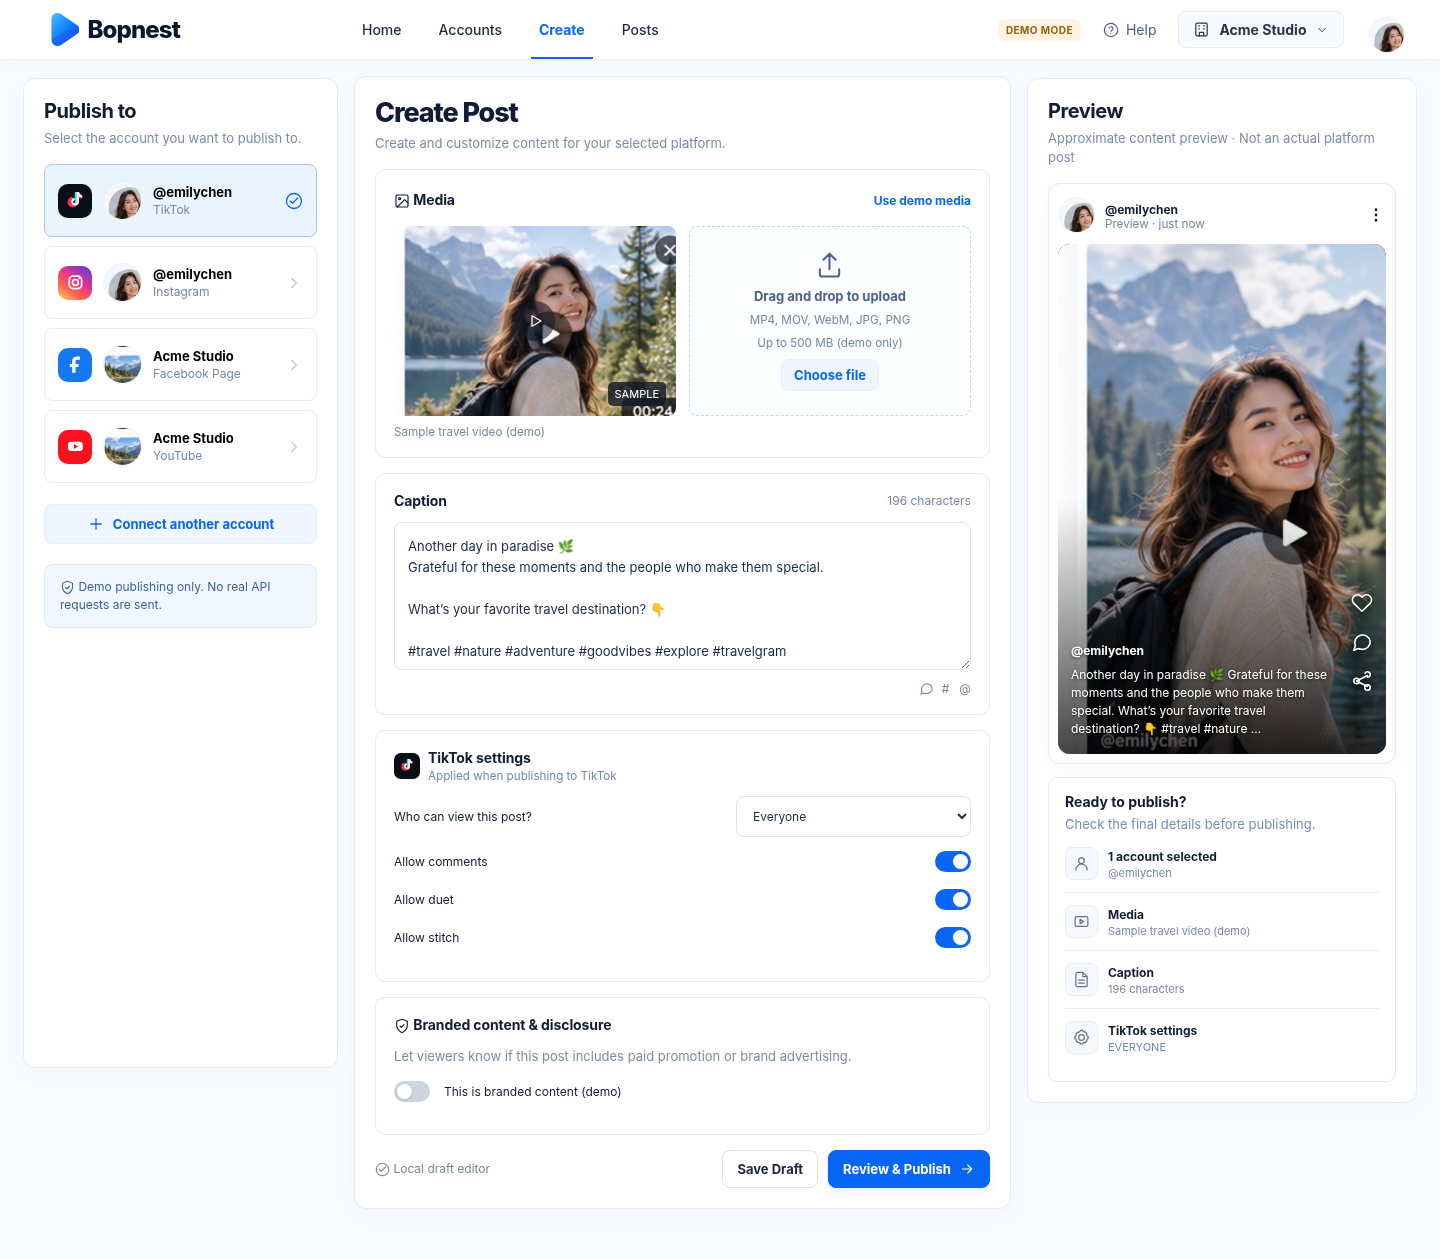1440x1259 pixels.
Task: Toggle Allow duet switch
Action: pos(953,900)
